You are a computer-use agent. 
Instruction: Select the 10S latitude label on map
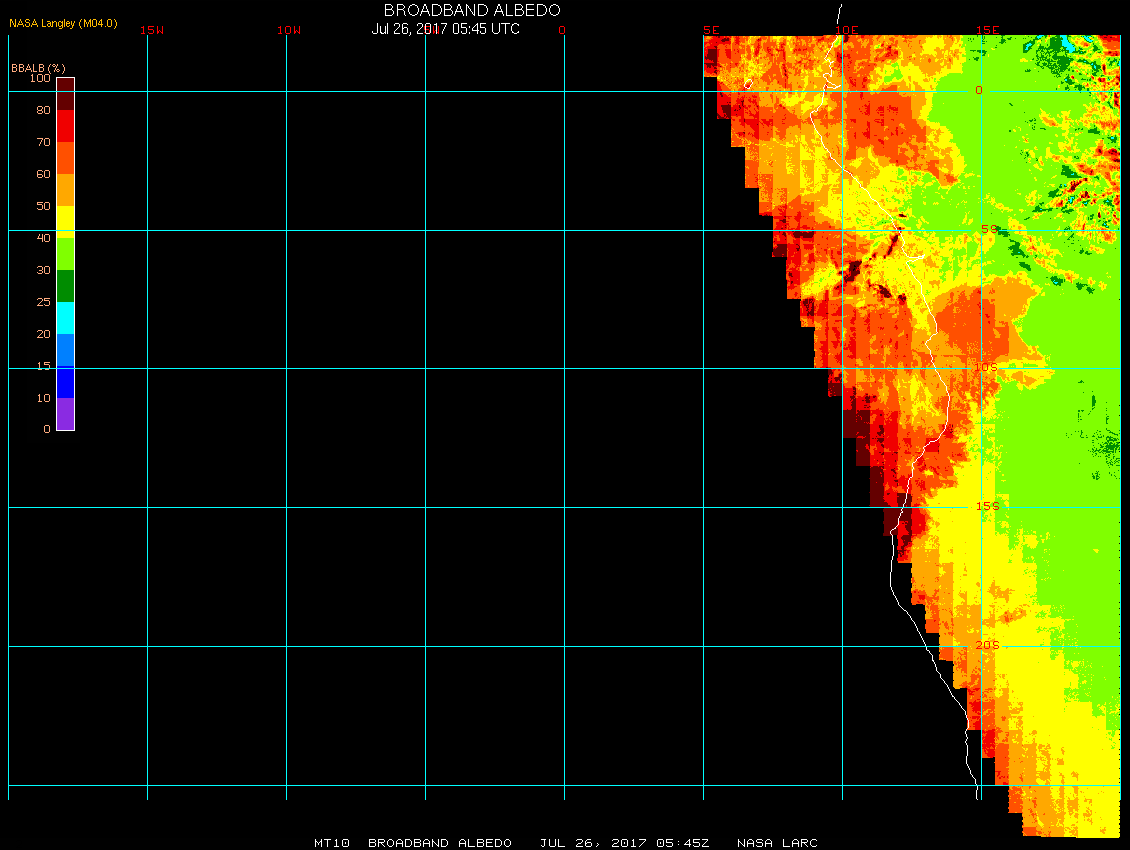pyautogui.click(x=986, y=368)
